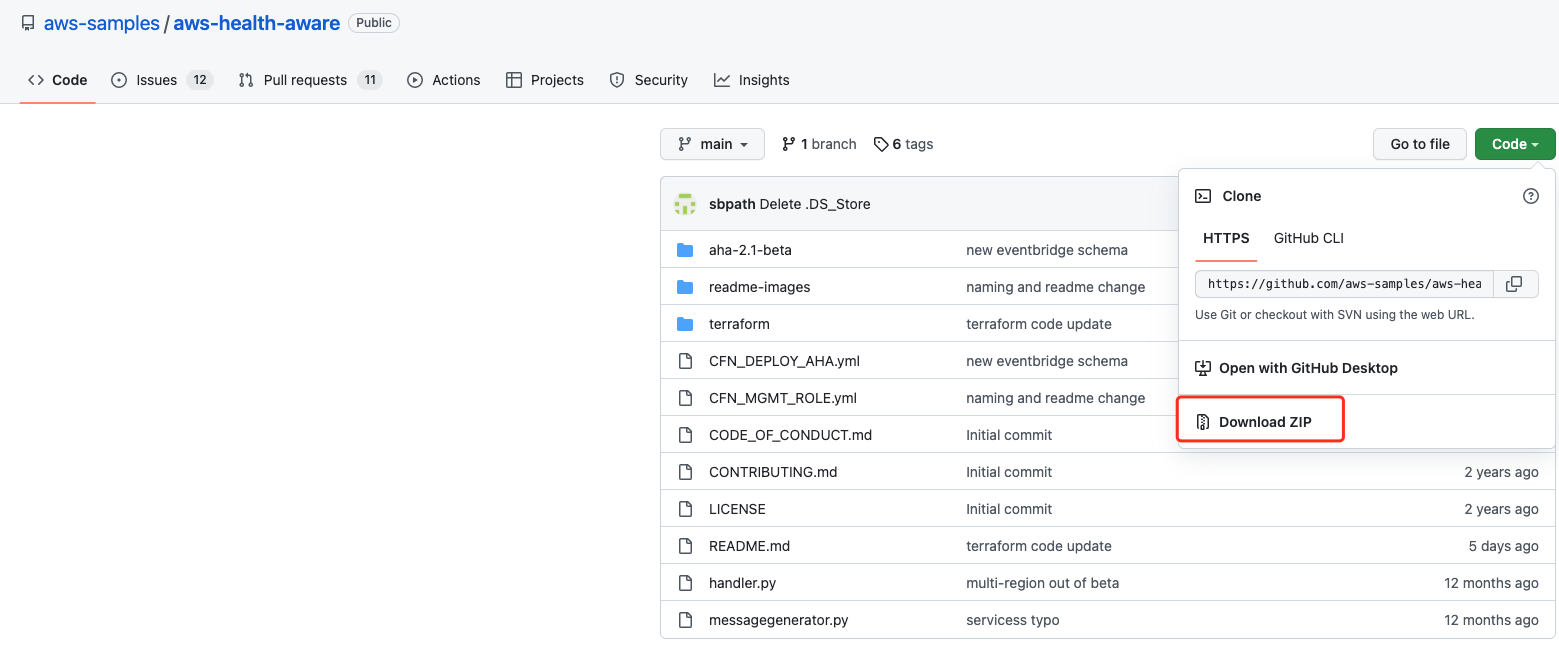Click the Go to file button
The image size is (1559, 647).
pos(1419,143)
